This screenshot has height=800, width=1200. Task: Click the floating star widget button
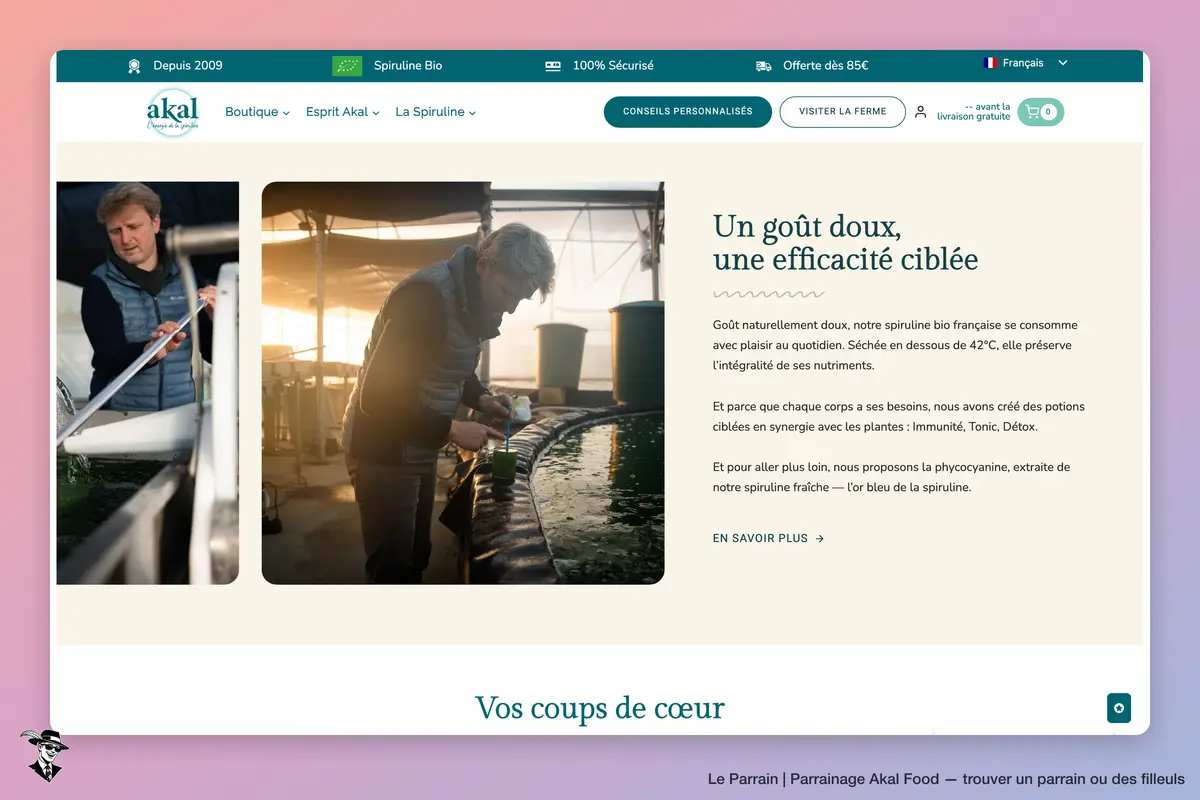click(1119, 708)
